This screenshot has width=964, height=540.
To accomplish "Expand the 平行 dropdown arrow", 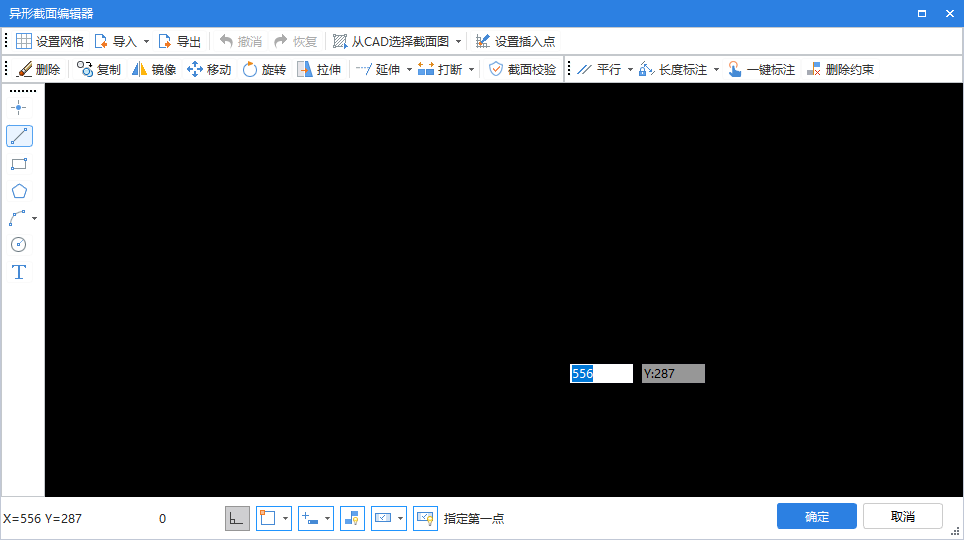I will point(630,69).
